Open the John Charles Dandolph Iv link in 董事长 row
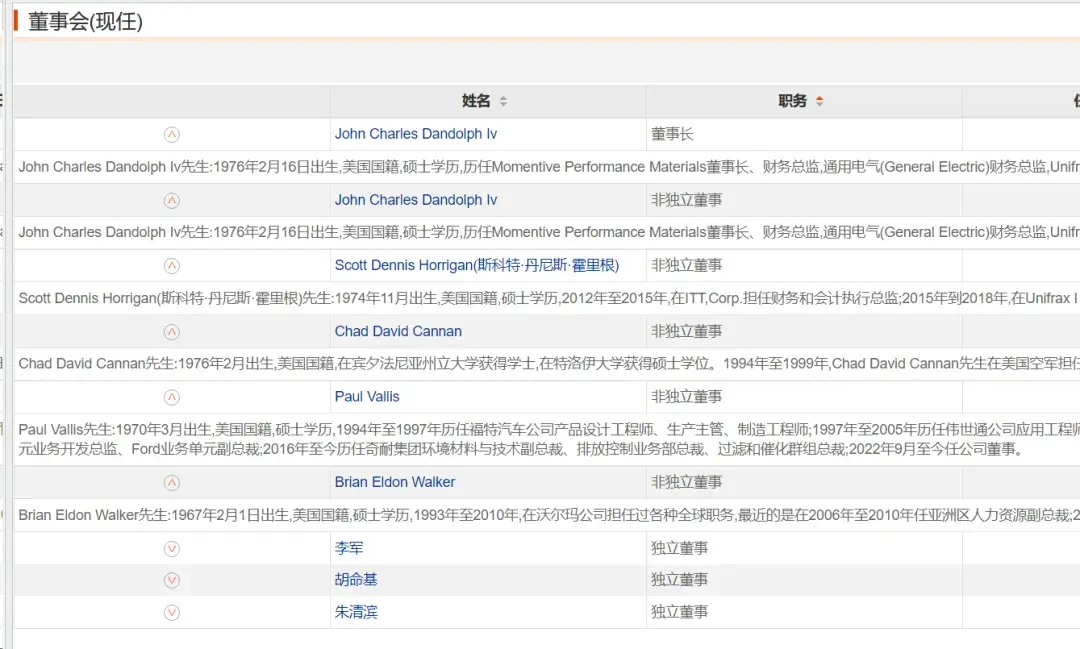This screenshot has height=649, width=1080. point(416,134)
